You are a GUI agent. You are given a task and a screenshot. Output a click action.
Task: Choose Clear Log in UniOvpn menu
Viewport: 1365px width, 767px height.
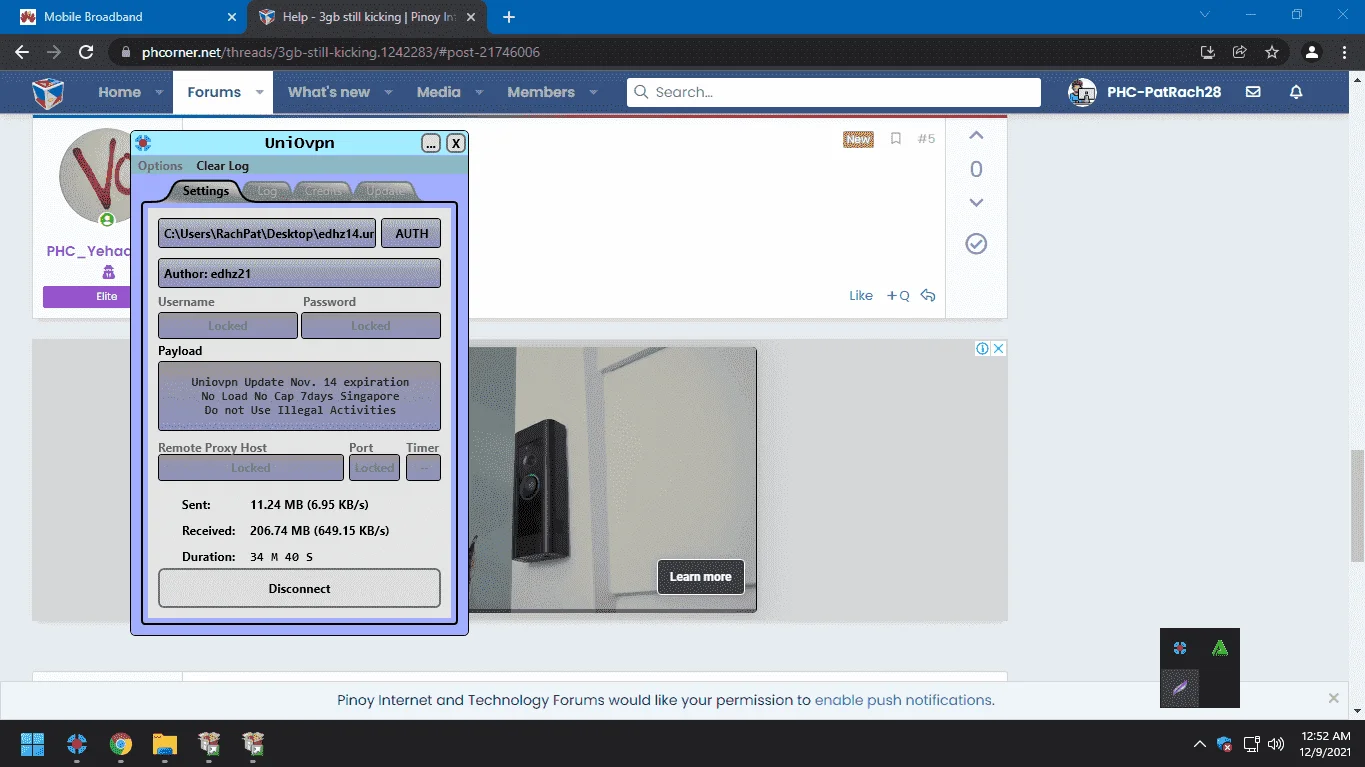point(222,166)
